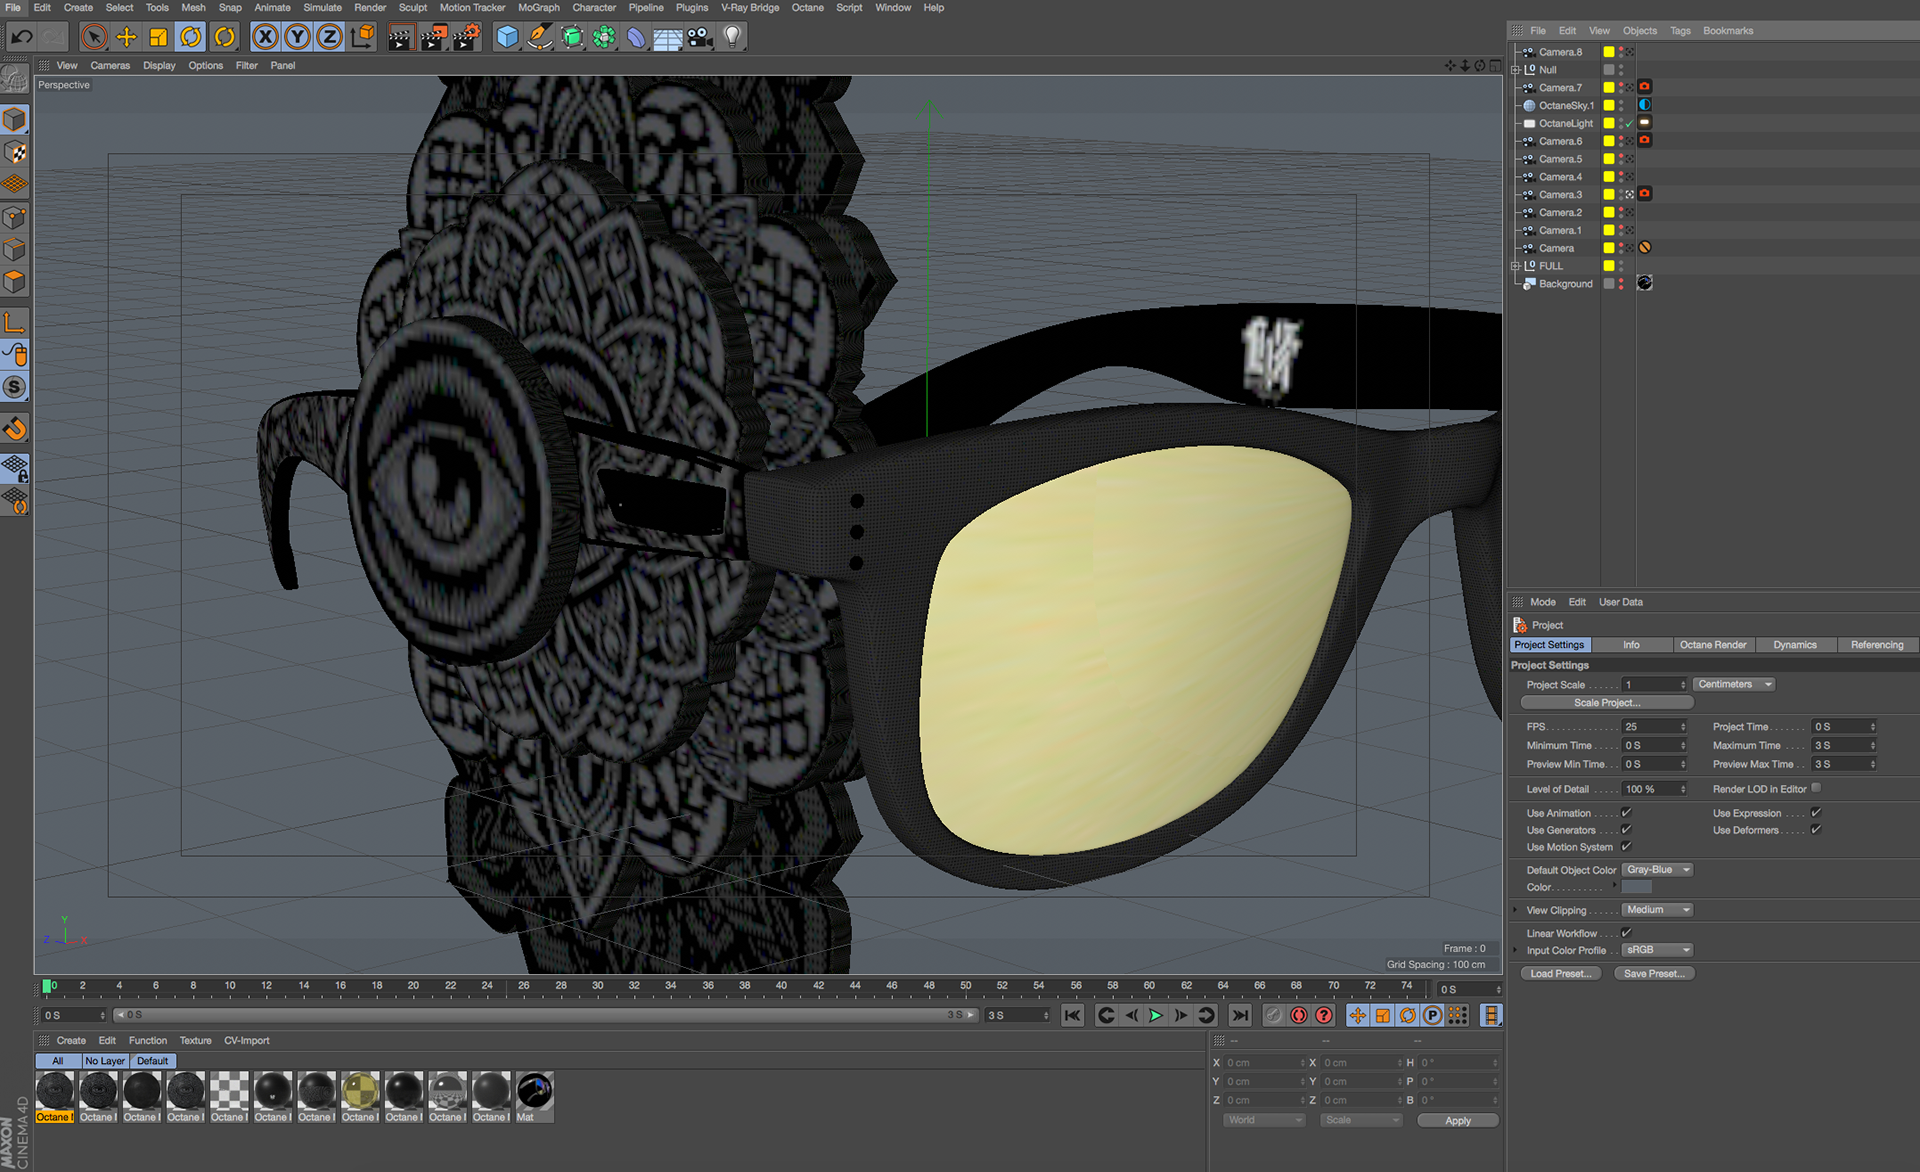The height and width of the screenshot is (1172, 1920).
Task: Select the Move tool
Action: click(126, 37)
